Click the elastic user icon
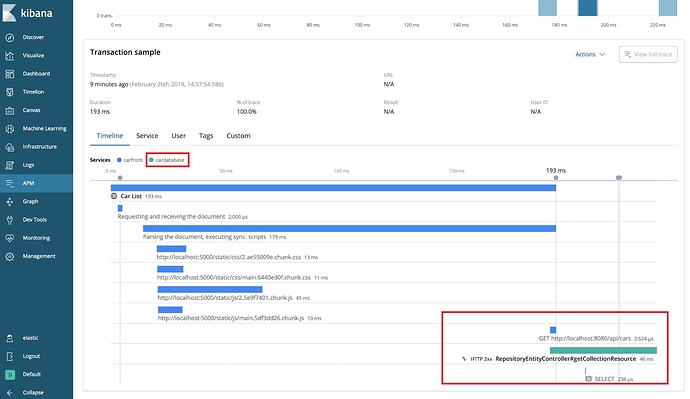 [10, 338]
